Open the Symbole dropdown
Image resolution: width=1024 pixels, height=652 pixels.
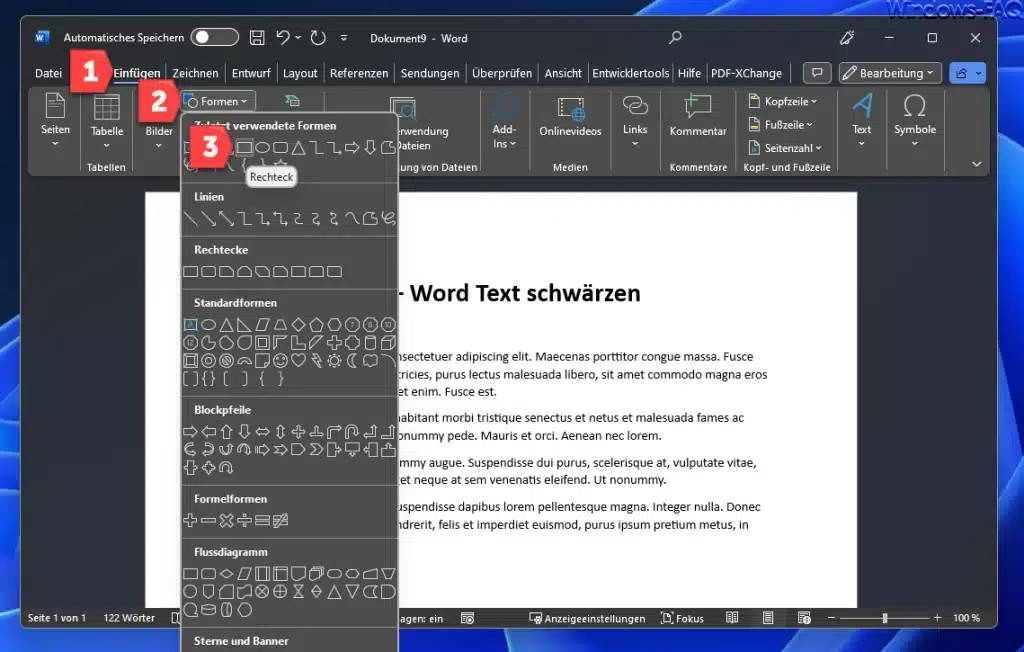pos(915,122)
